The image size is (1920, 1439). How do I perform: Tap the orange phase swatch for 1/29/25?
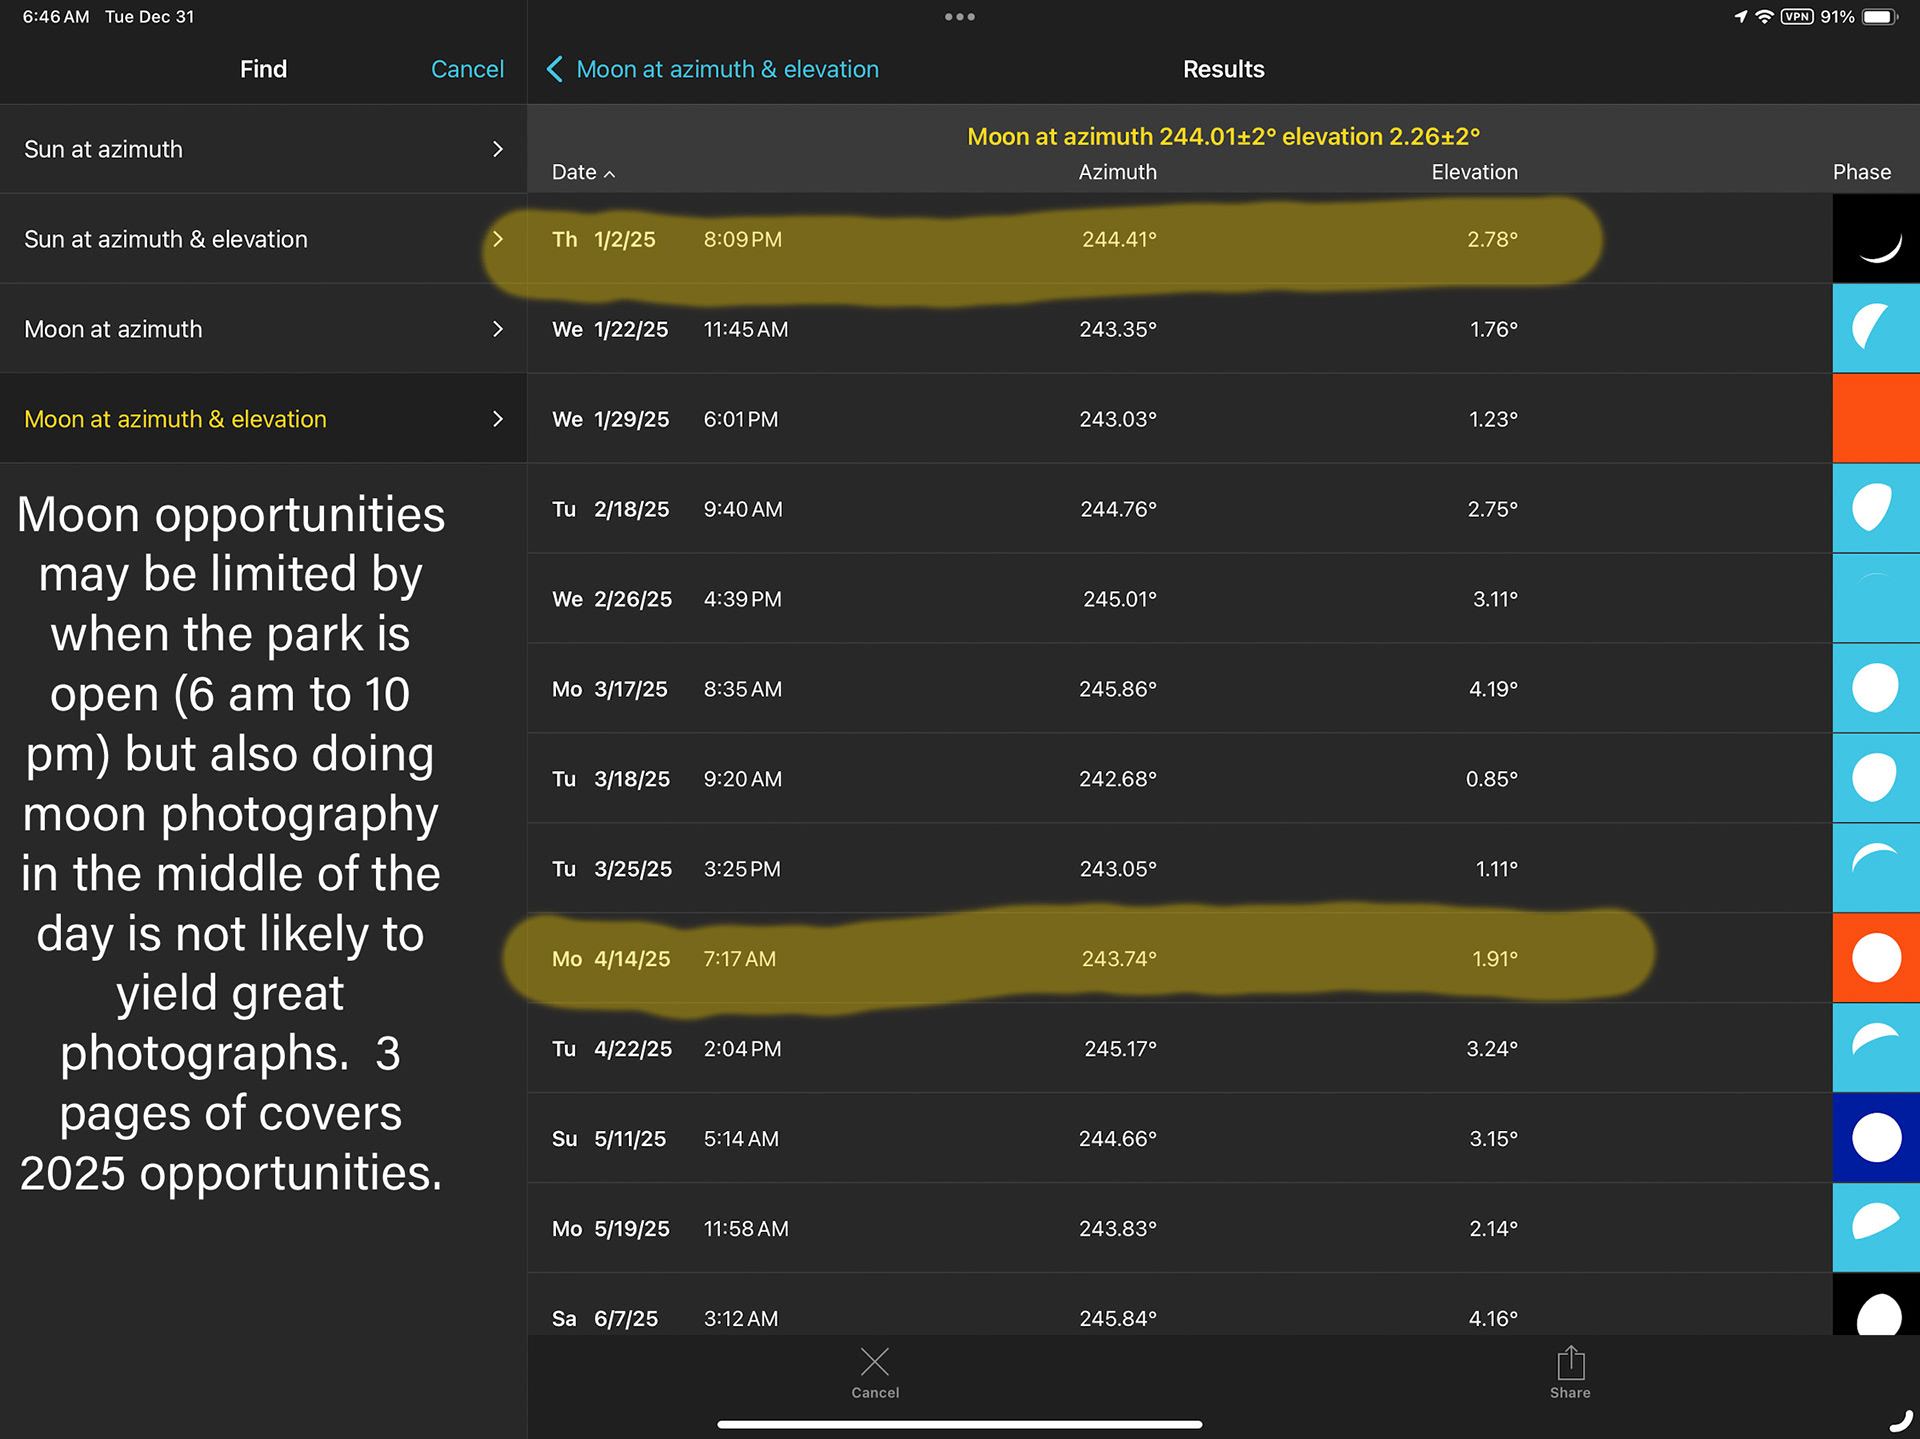point(1875,419)
